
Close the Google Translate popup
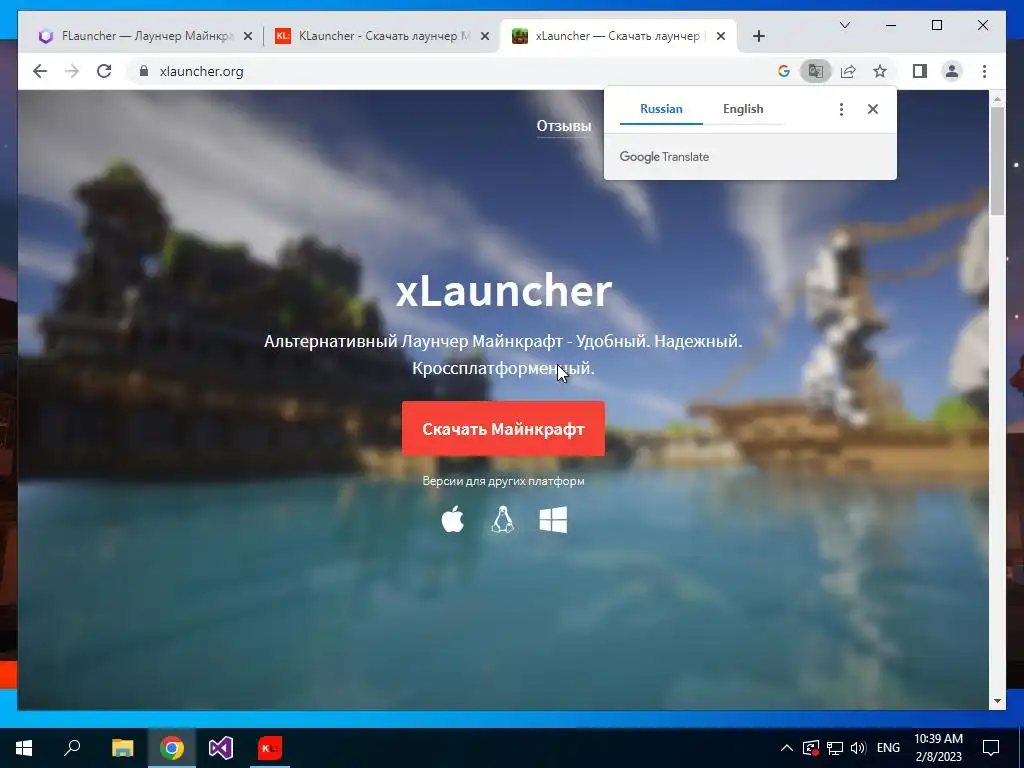(x=872, y=109)
